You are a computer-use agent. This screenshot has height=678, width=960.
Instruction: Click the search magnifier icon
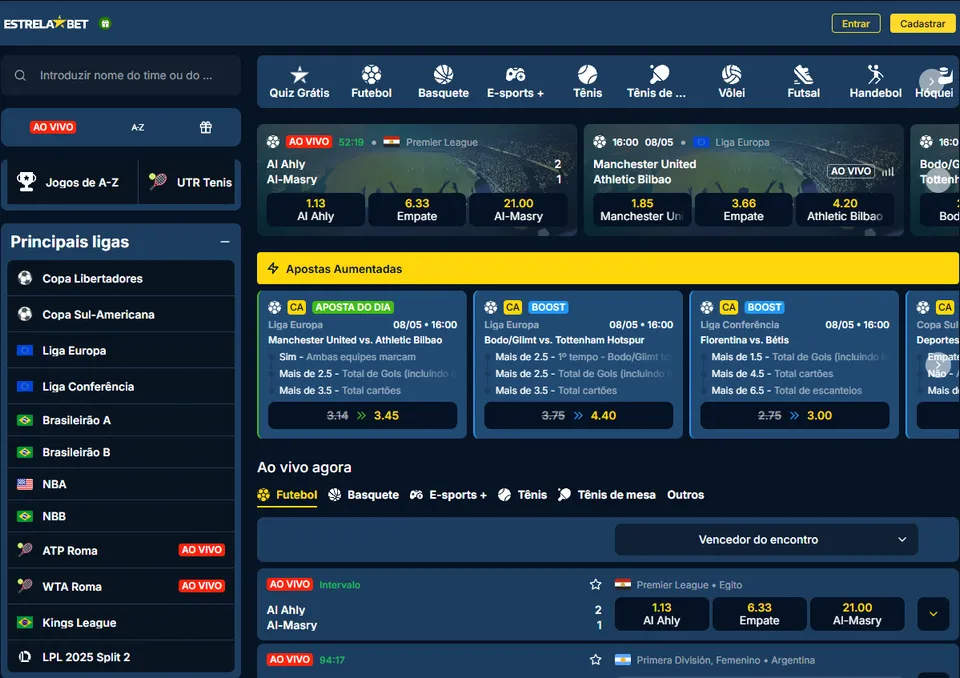20,75
